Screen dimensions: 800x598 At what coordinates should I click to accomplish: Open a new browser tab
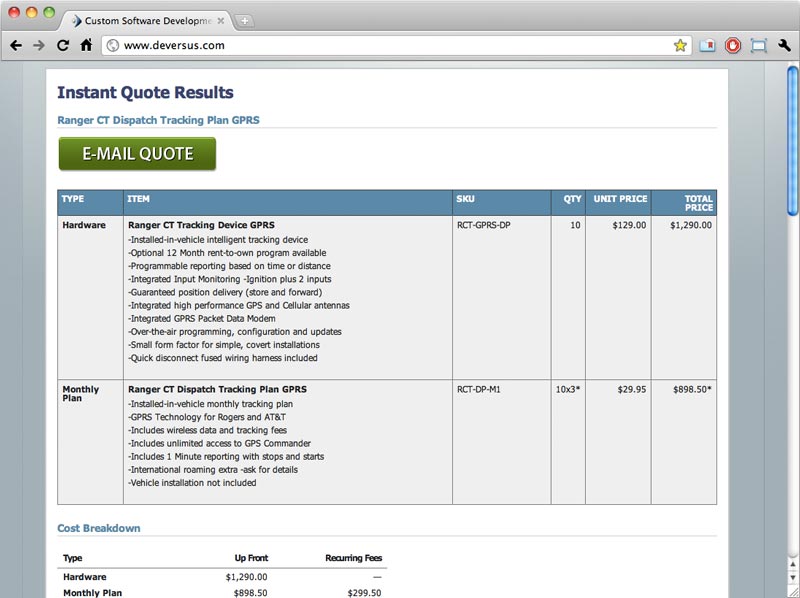(246, 21)
